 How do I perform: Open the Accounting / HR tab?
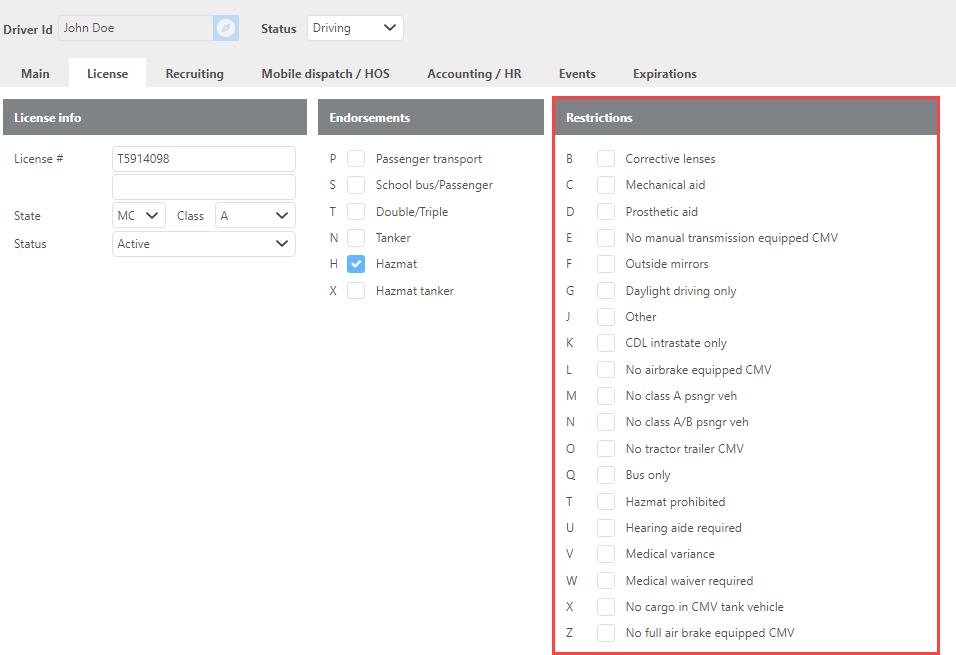(x=474, y=74)
